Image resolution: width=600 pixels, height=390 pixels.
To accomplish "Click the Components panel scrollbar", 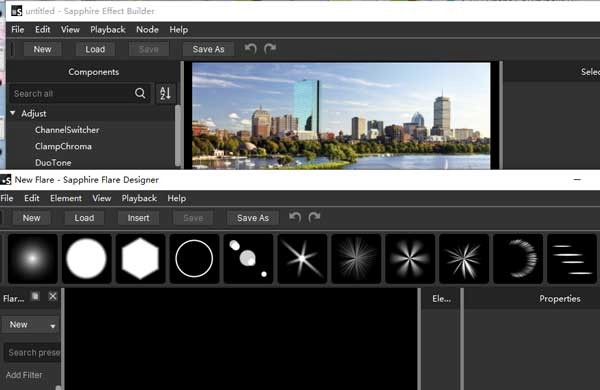I will point(178,135).
